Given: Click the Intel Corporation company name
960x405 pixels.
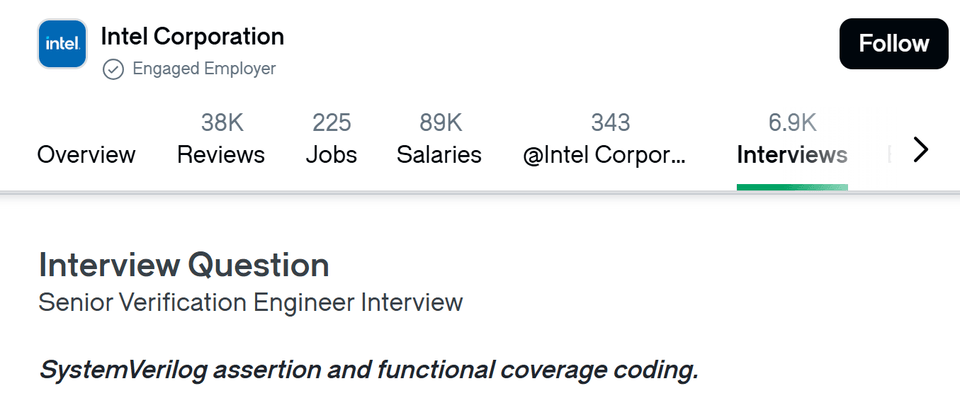Looking at the screenshot, I should [x=192, y=37].
